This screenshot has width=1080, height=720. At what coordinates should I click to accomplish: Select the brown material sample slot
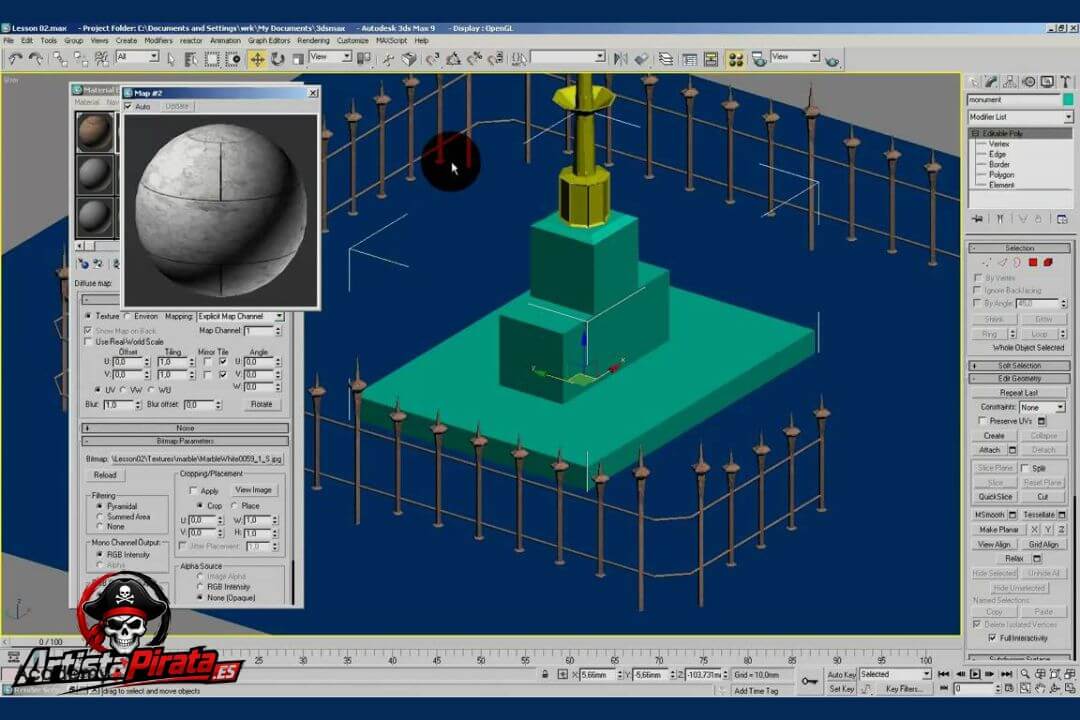94,132
